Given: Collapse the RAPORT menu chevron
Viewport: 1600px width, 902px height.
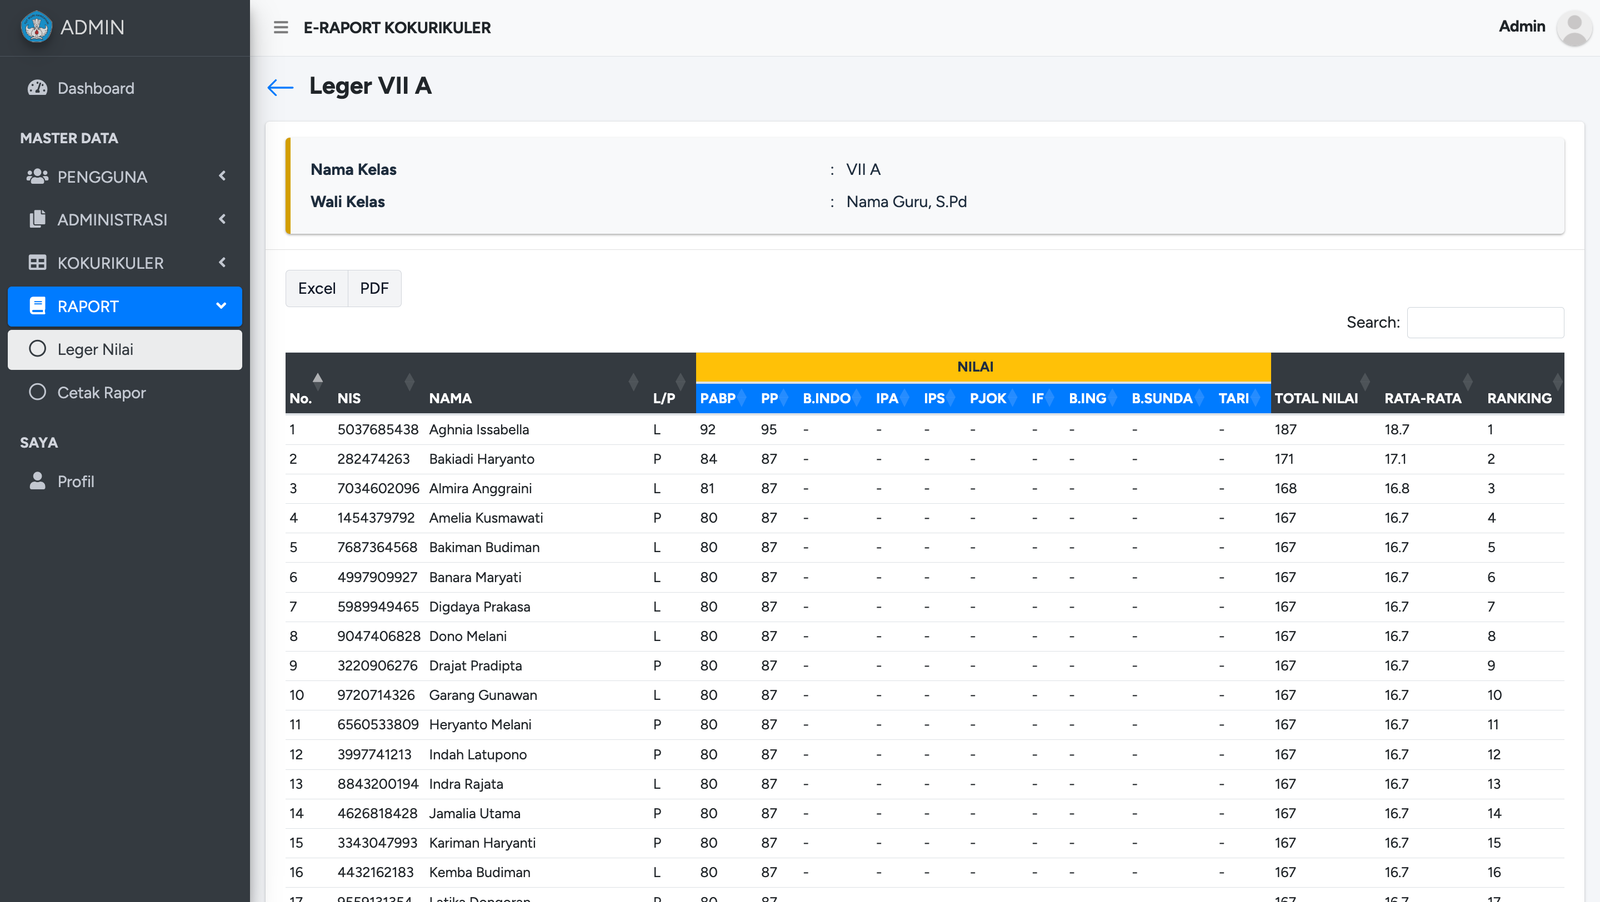Looking at the screenshot, I should 221,306.
